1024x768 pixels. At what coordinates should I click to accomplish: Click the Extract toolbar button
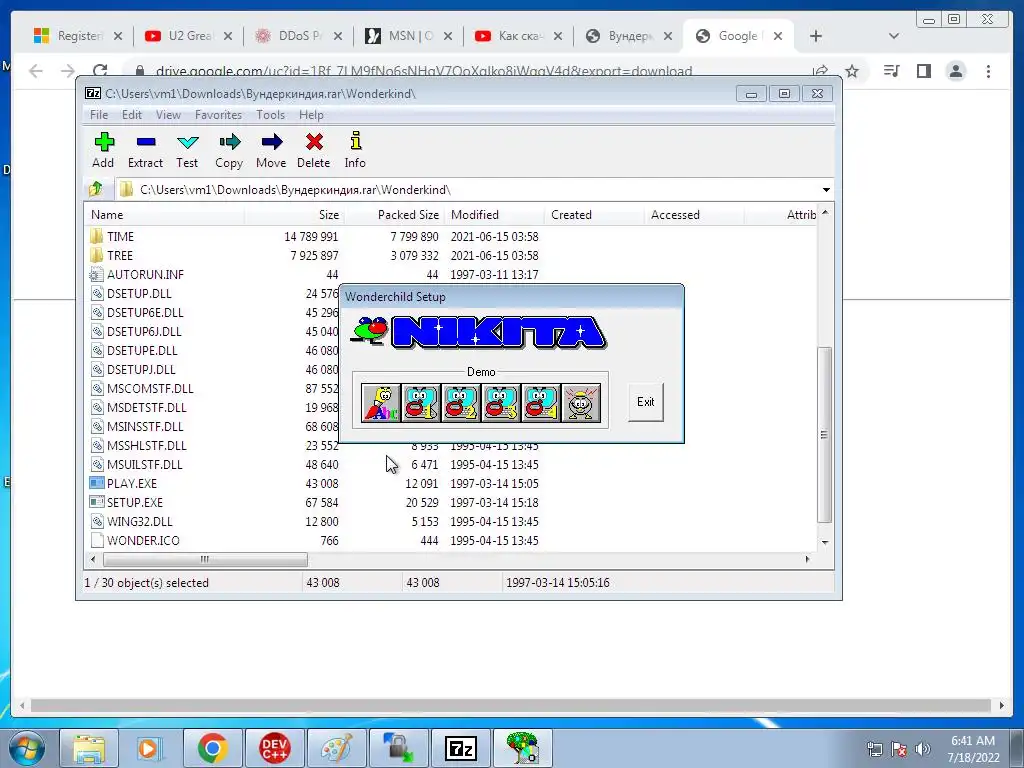point(145,150)
